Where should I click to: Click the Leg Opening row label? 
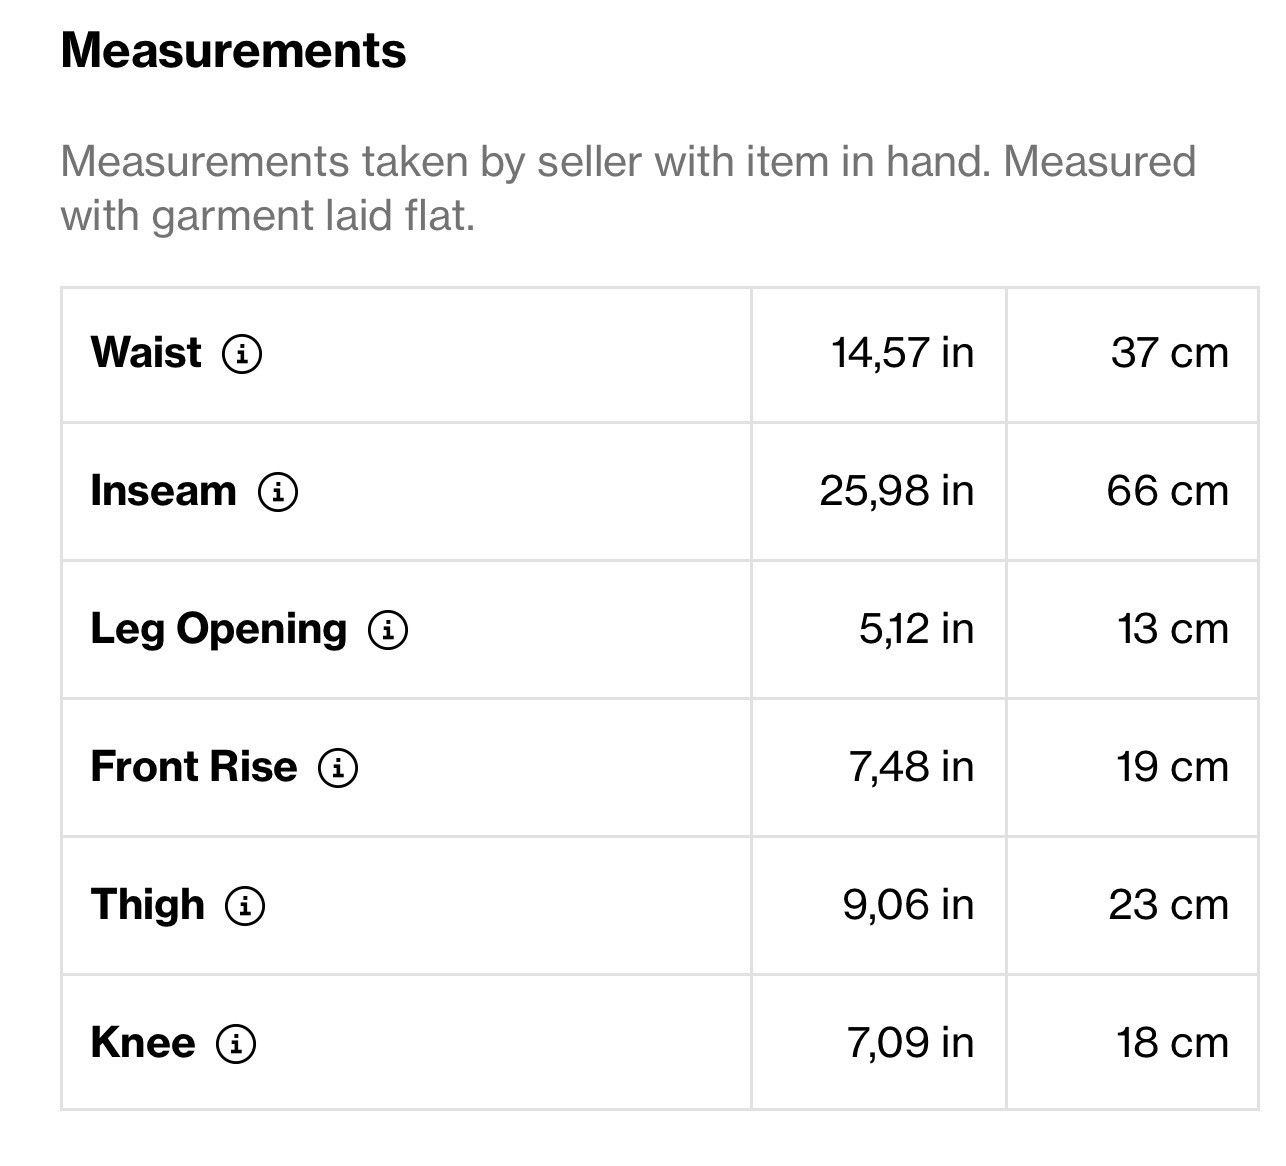click(x=219, y=631)
